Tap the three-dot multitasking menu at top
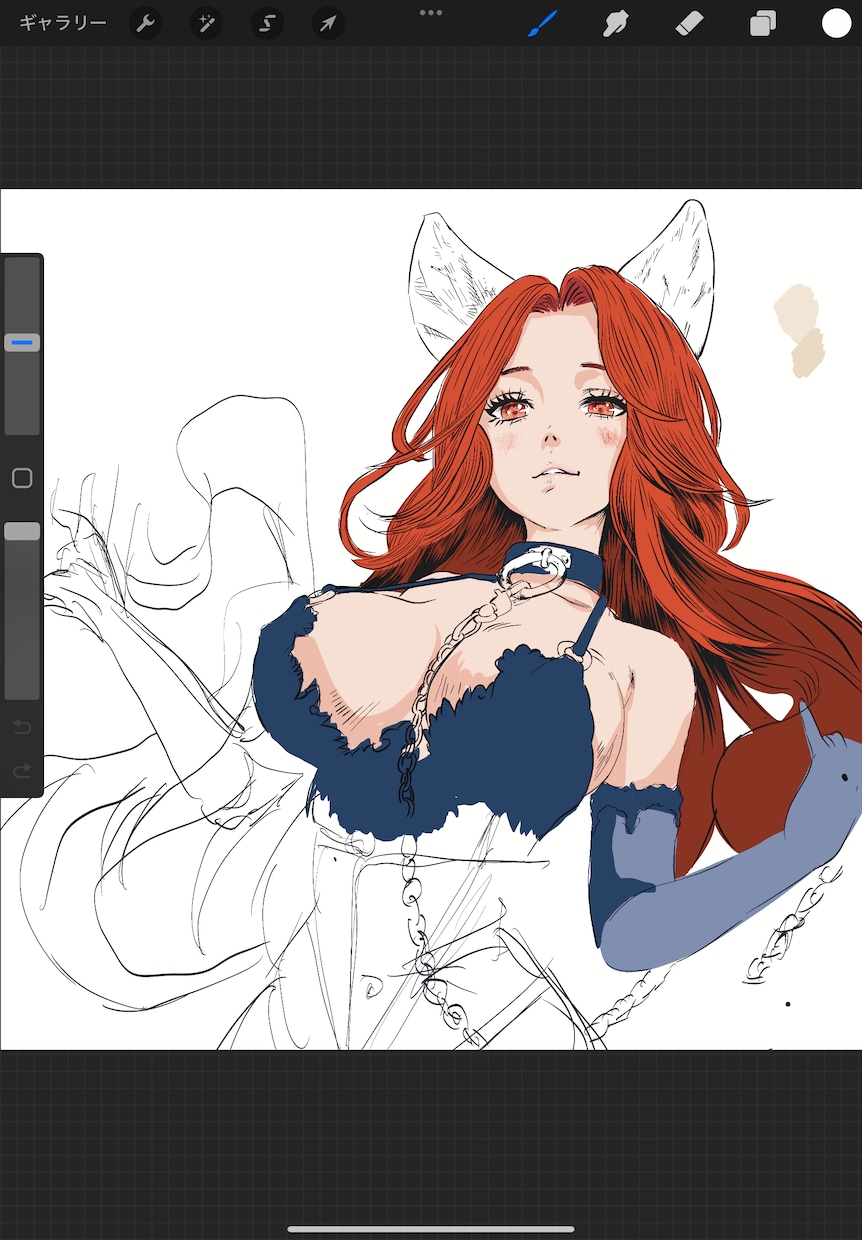This screenshot has width=862, height=1240. tap(431, 13)
